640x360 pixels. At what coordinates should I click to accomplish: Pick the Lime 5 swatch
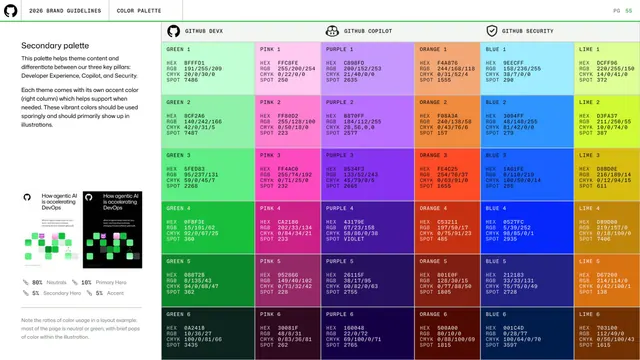(x=607, y=280)
